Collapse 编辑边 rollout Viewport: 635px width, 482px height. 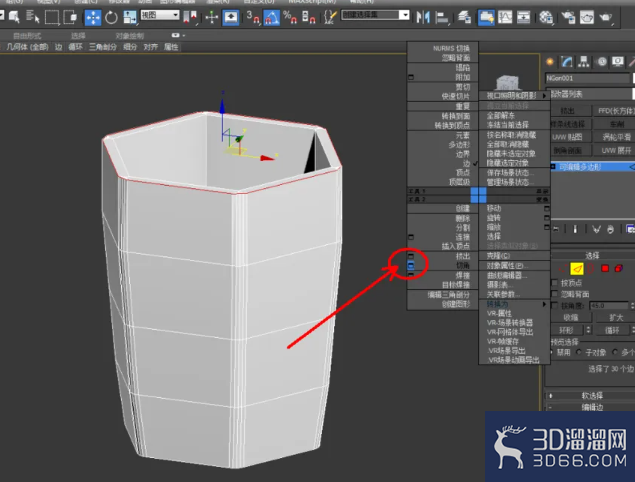[x=590, y=407]
